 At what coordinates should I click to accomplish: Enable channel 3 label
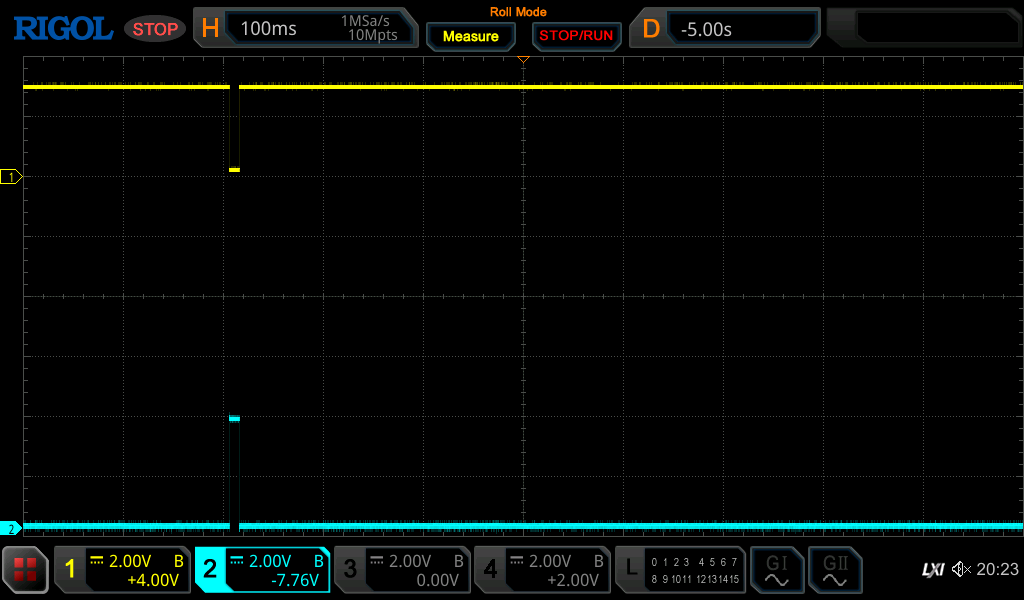coord(350,569)
